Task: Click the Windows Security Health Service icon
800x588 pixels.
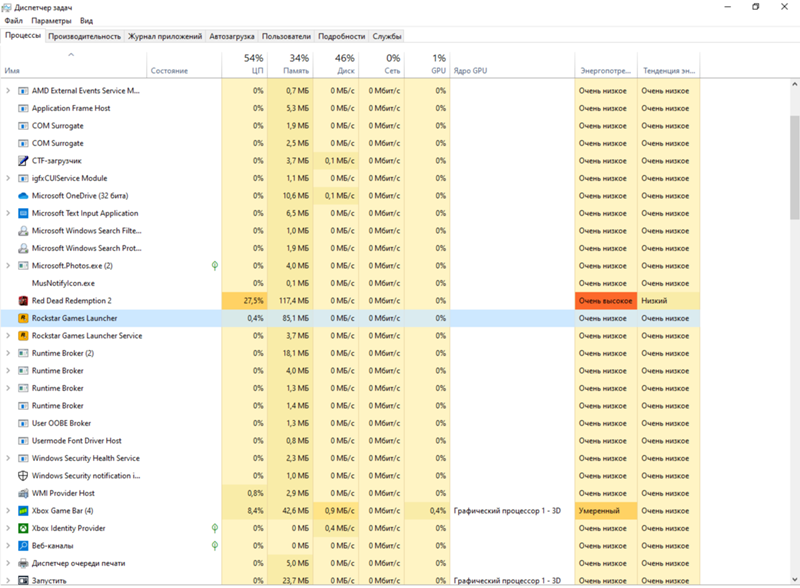Action: tap(23, 458)
